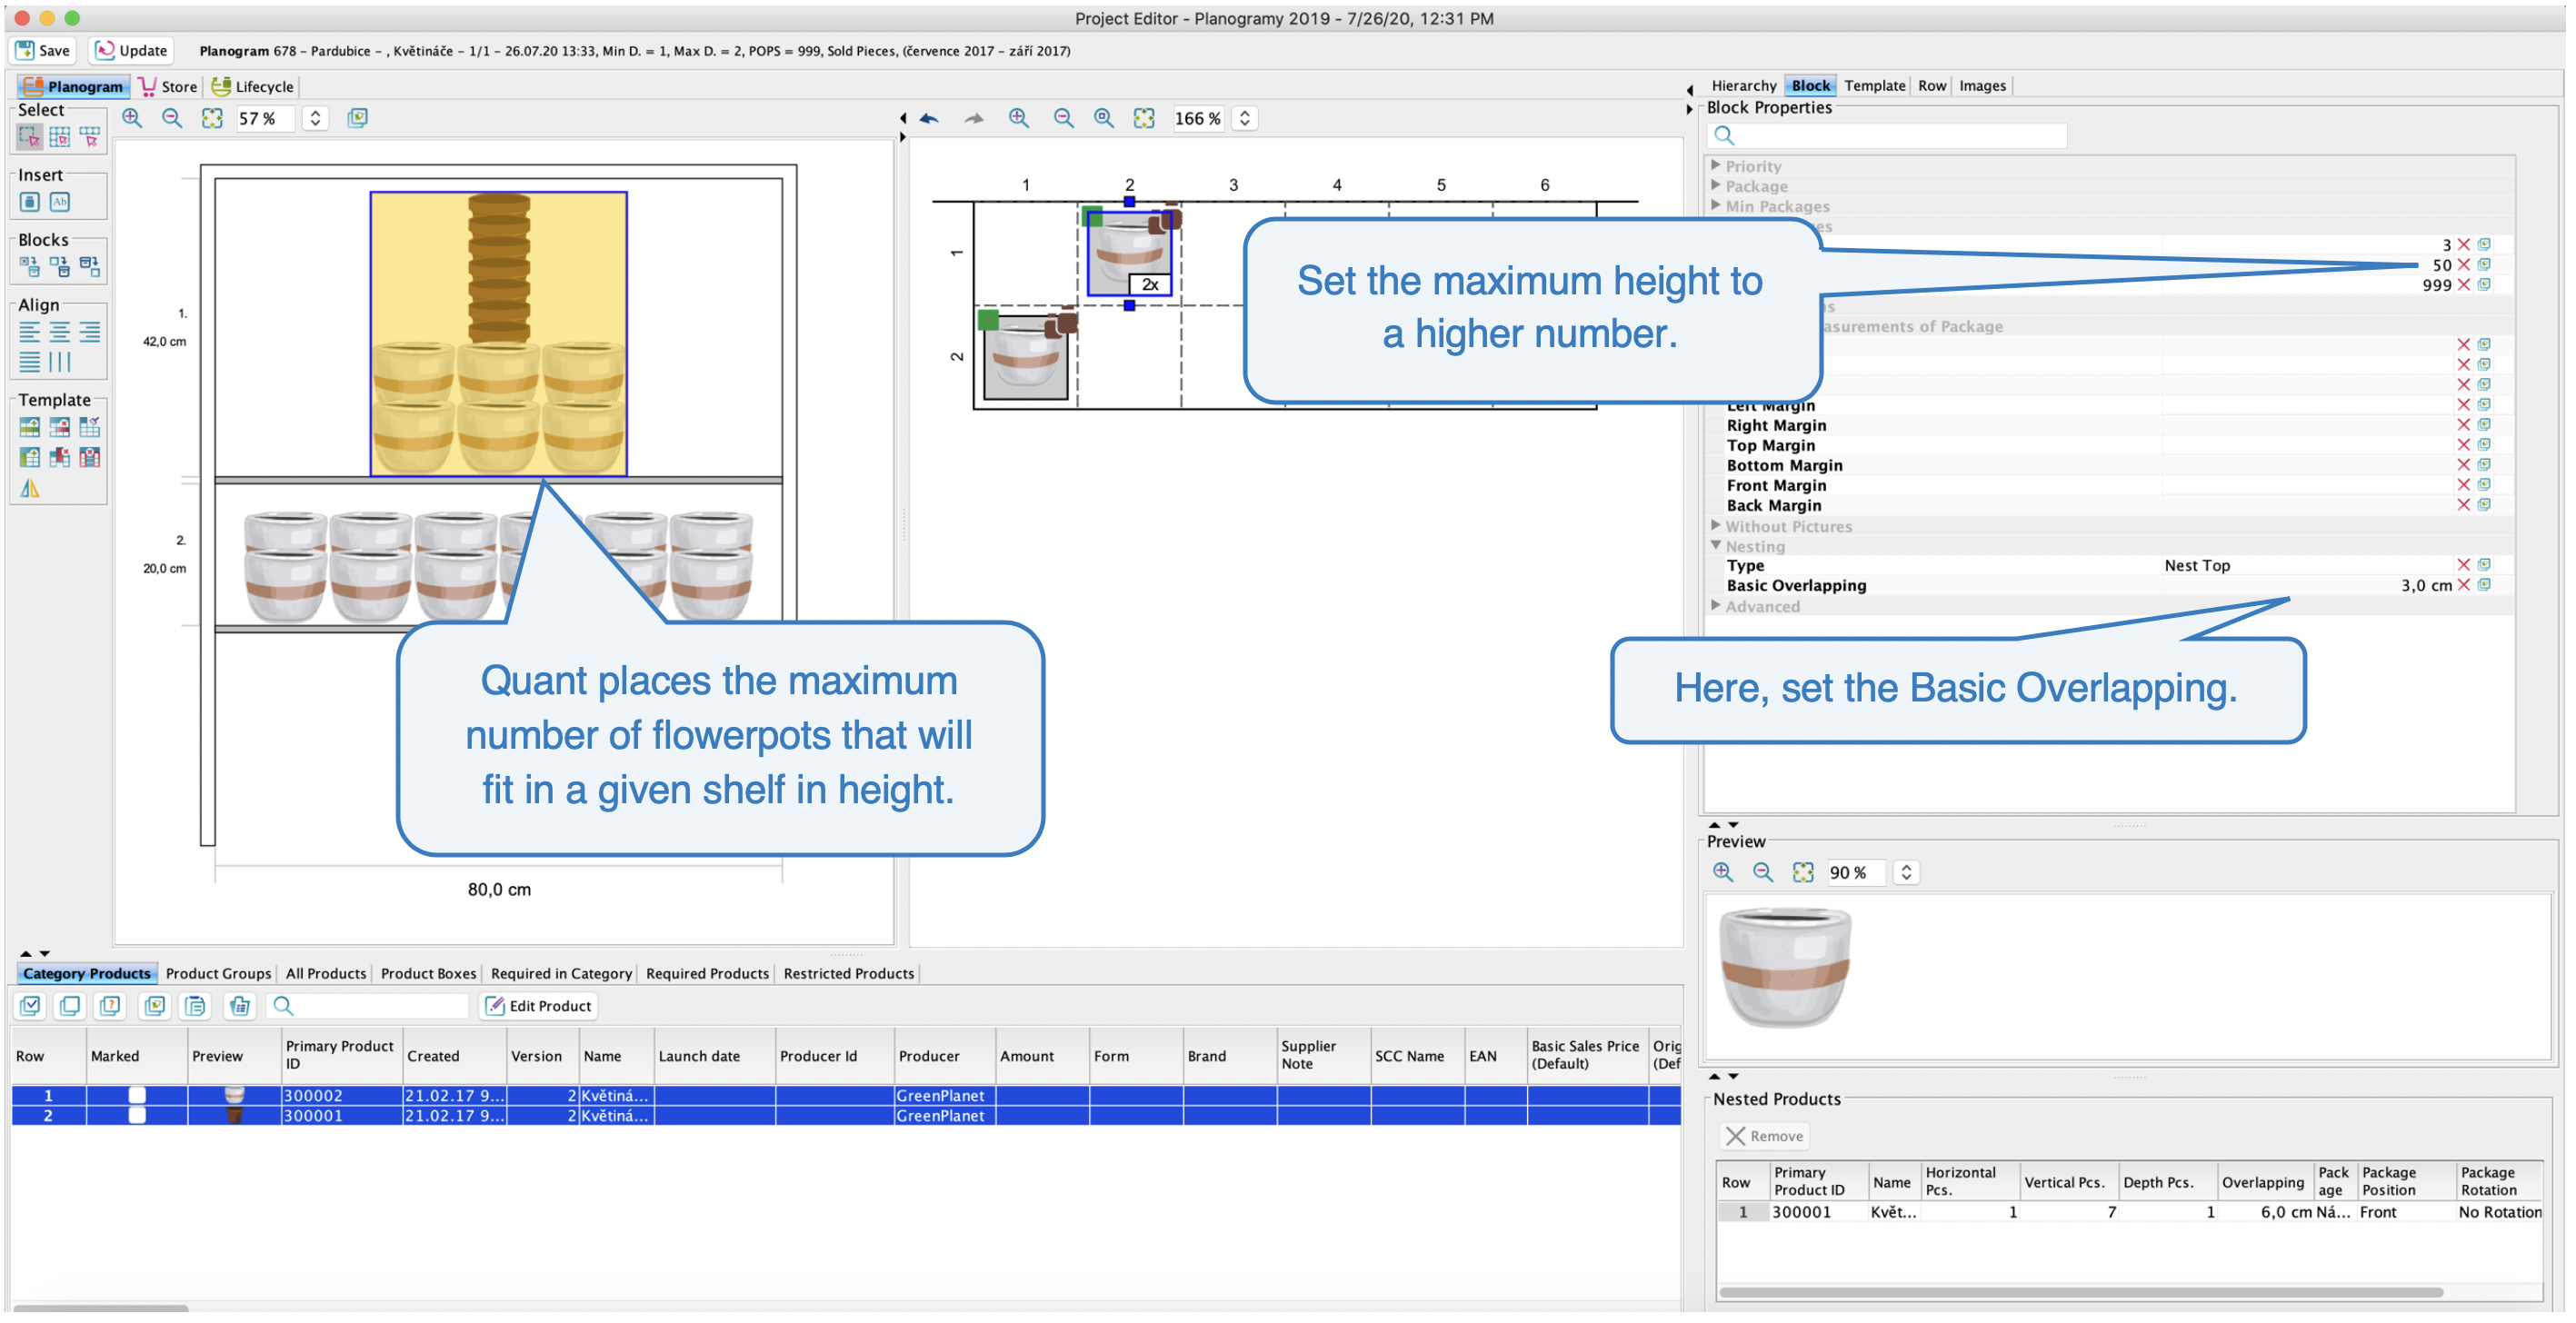Click the mirror template triangle icon
Viewport: 2576px width, 1323px height.
coord(30,489)
